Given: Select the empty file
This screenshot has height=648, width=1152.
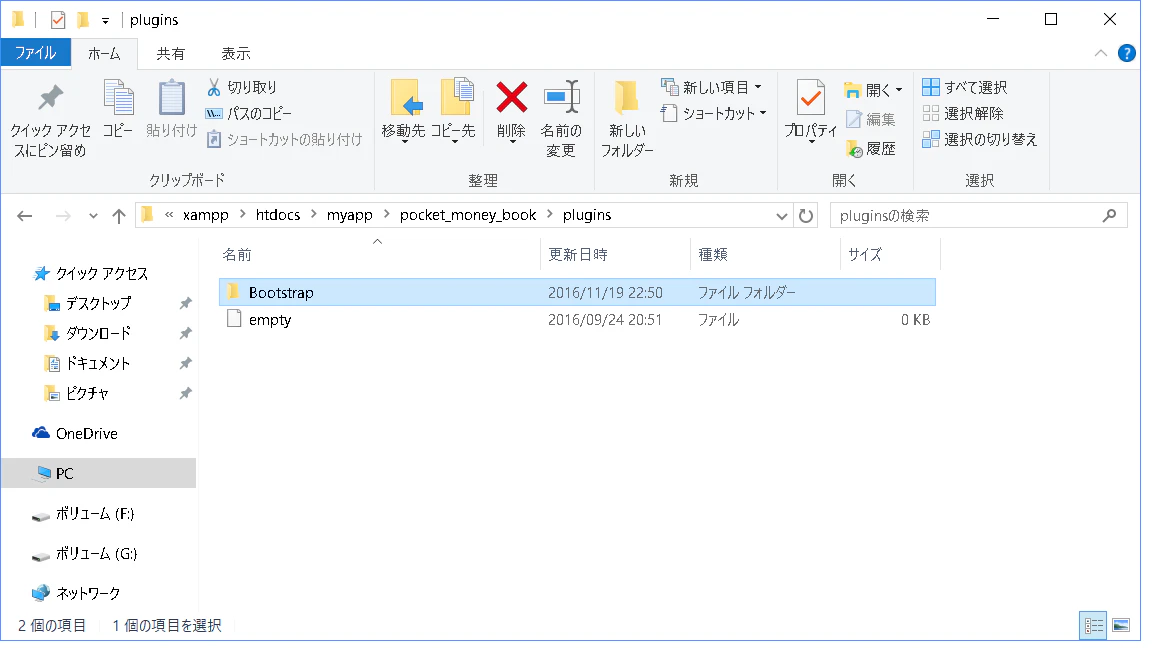Looking at the screenshot, I should click(x=577, y=320).
